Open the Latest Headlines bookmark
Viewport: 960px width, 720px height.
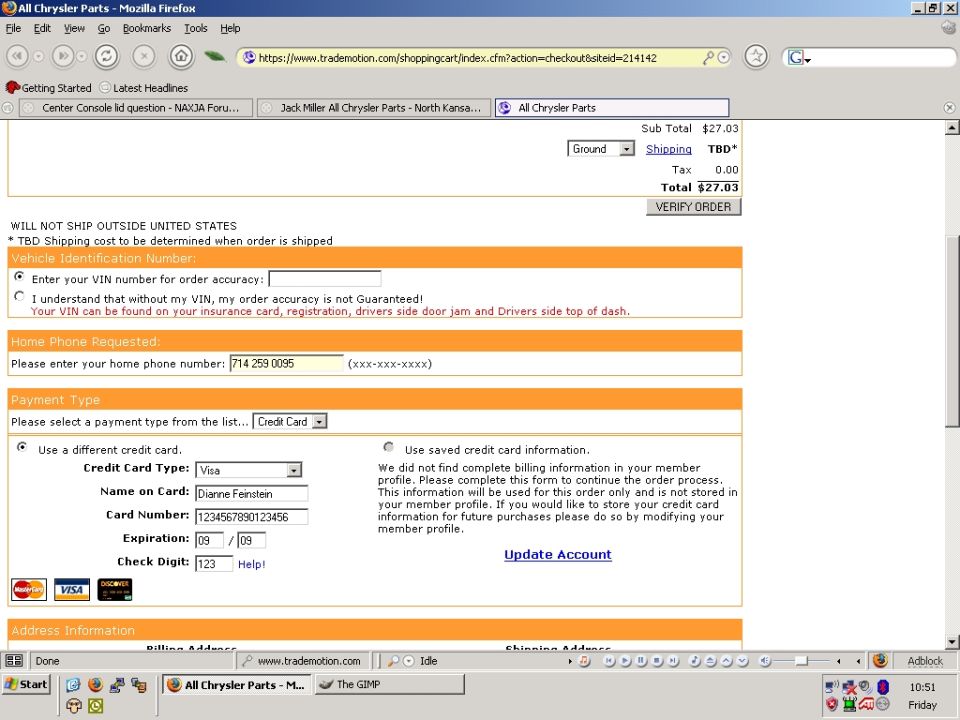click(144, 88)
